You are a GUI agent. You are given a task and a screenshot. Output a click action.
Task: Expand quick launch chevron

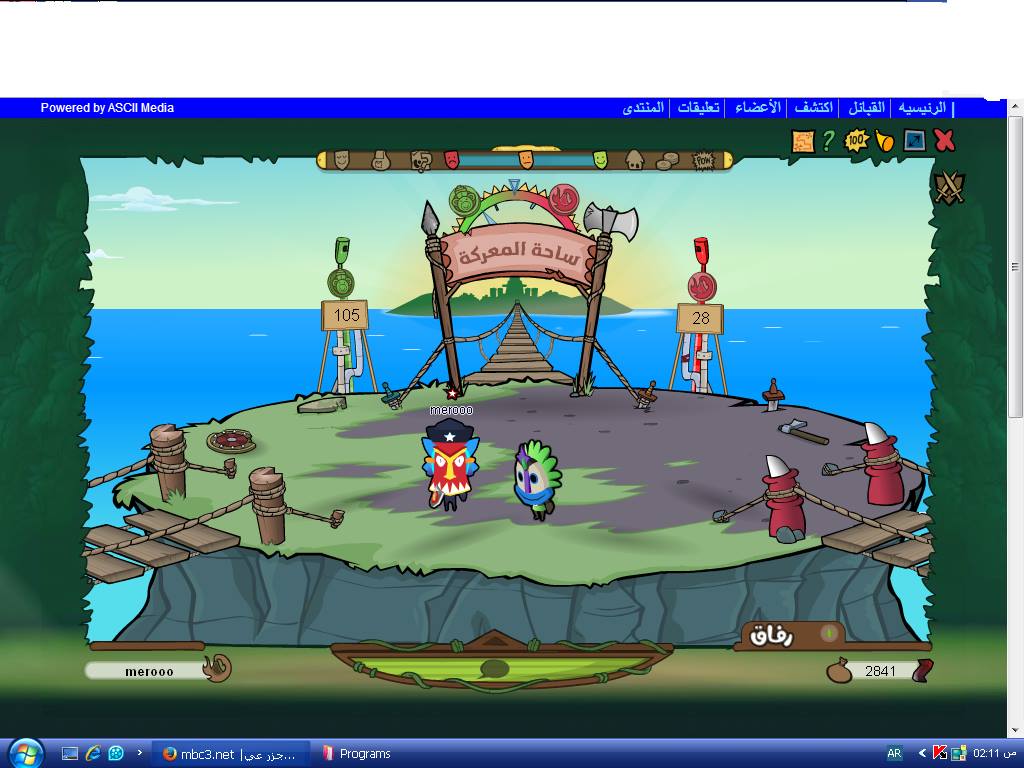tap(139, 753)
